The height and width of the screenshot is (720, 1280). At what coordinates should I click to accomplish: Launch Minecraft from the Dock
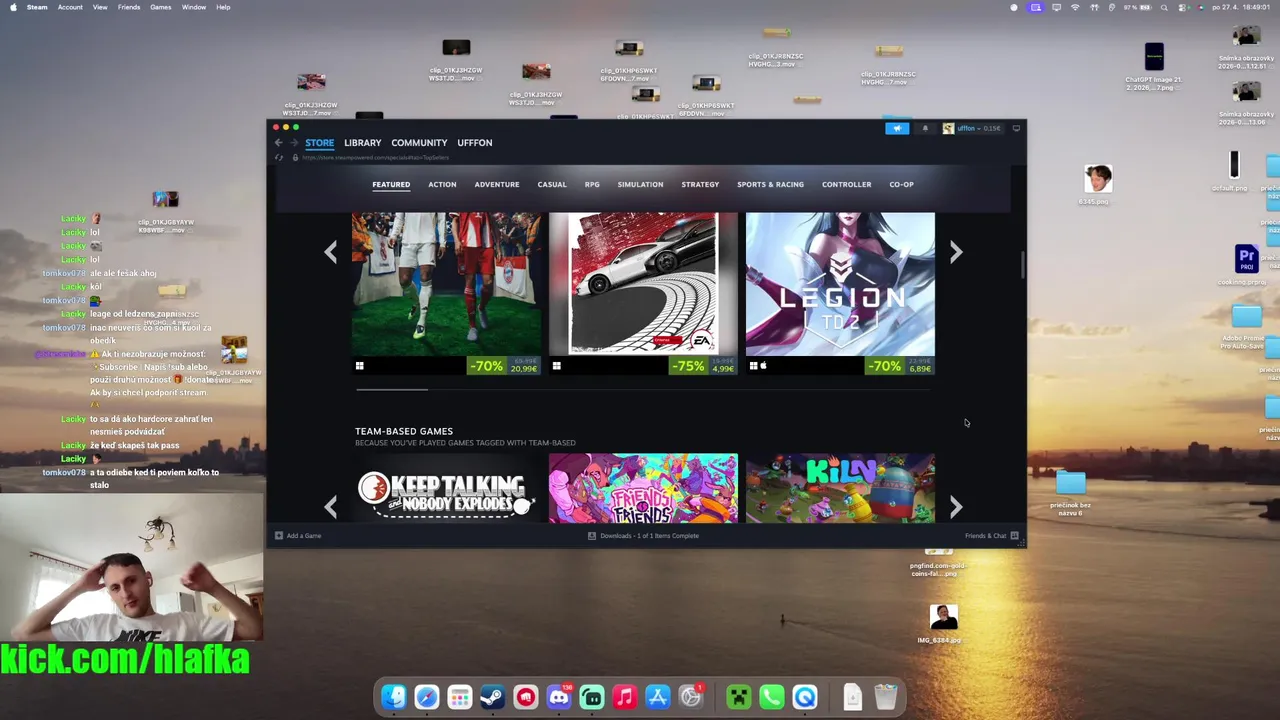click(x=739, y=697)
